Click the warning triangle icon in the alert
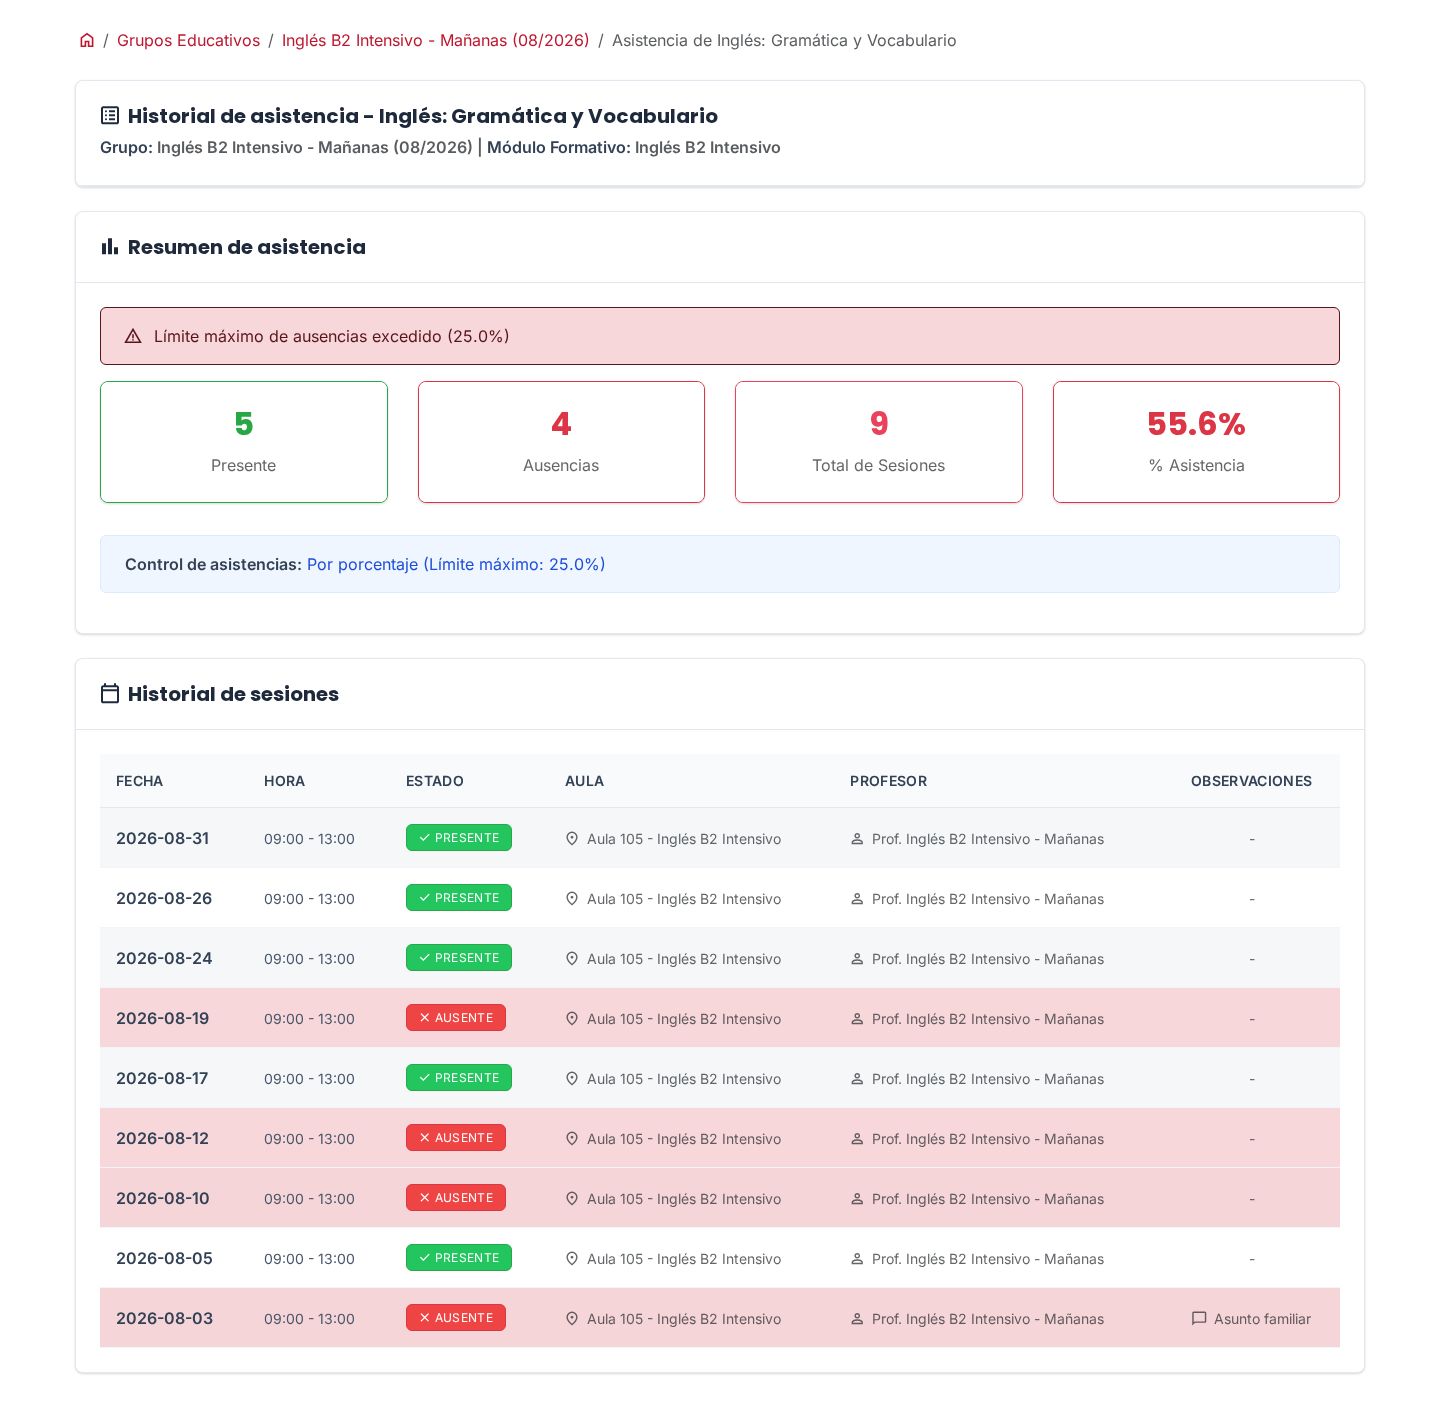The width and height of the screenshot is (1440, 1422). click(x=133, y=336)
